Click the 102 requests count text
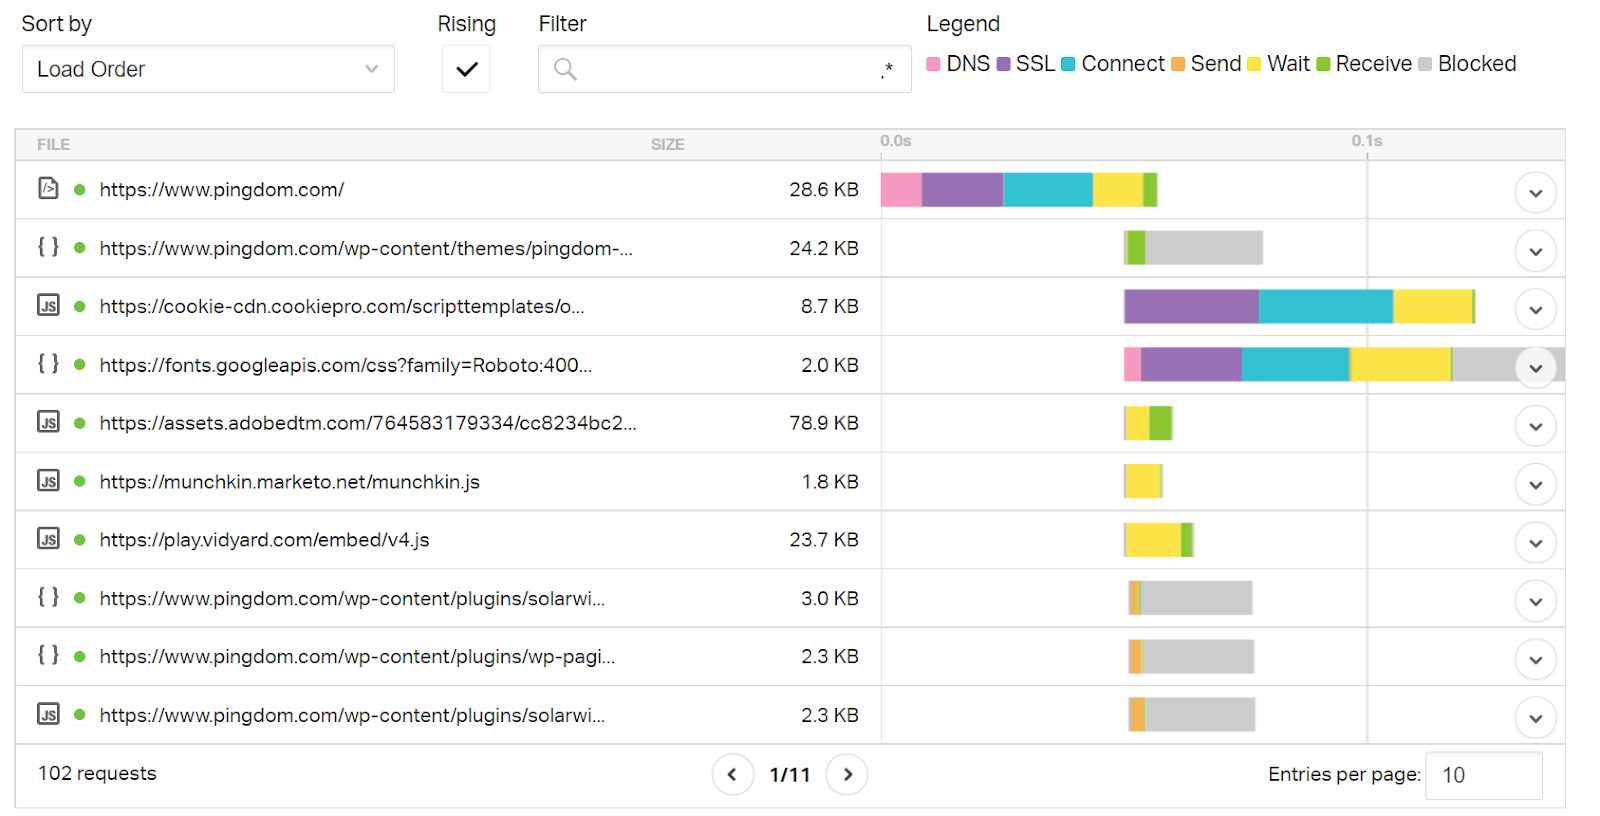Screen dimensions: 1600x816 (x=97, y=773)
